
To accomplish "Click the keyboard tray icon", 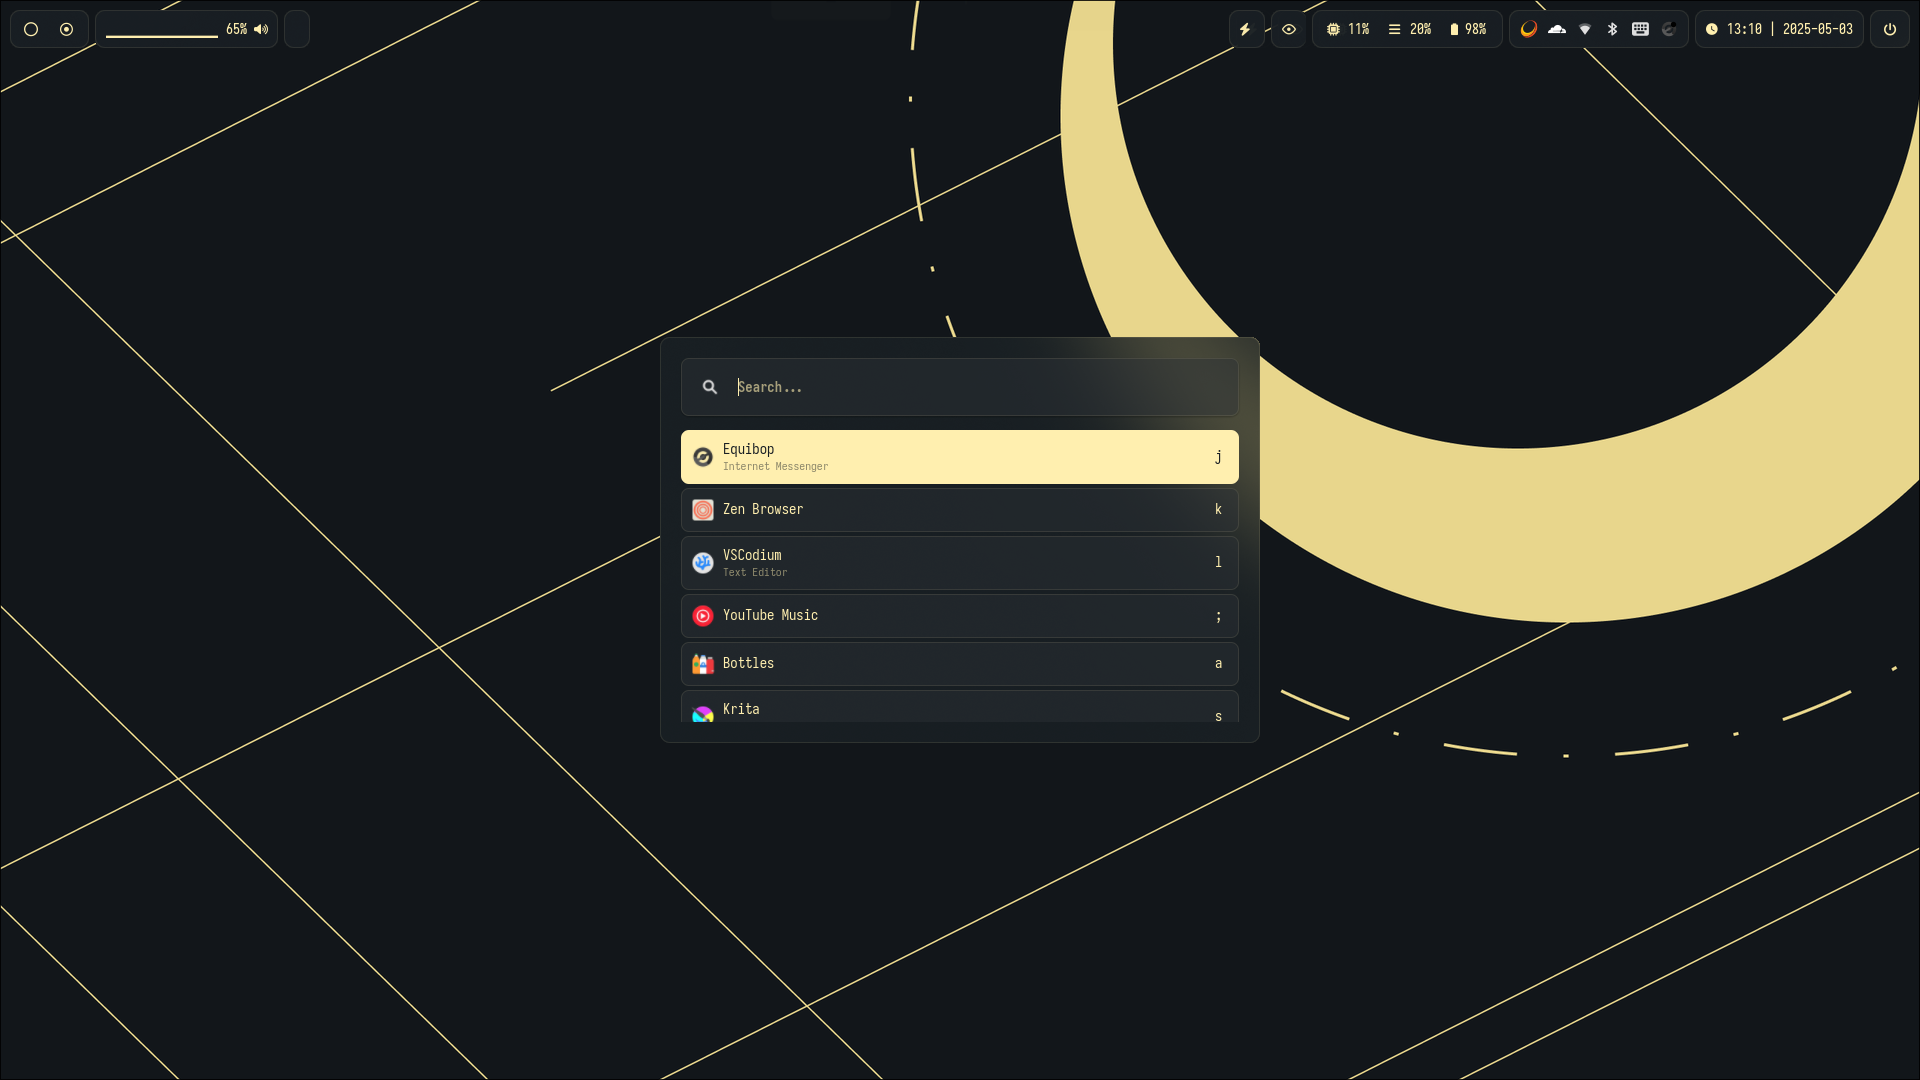I will pyautogui.click(x=1641, y=29).
